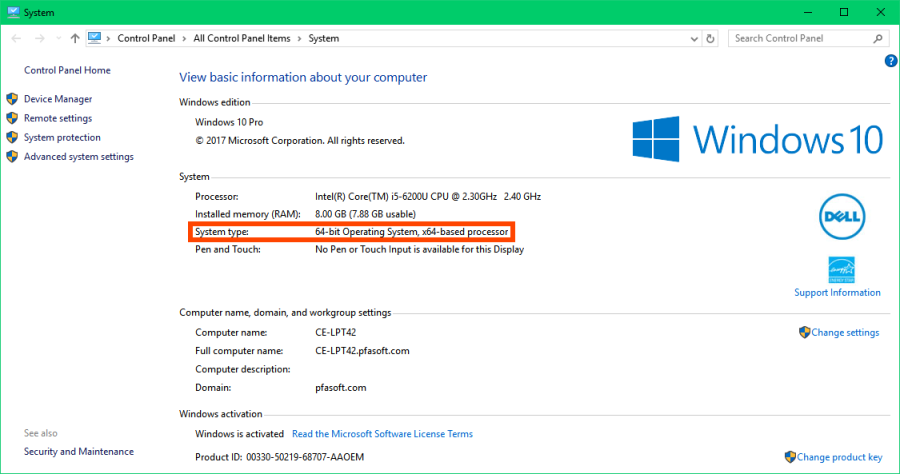The height and width of the screenshot is (474, 900).
Task: Go to Control Panel breadcrumb
Action: [x=147, y=39]
